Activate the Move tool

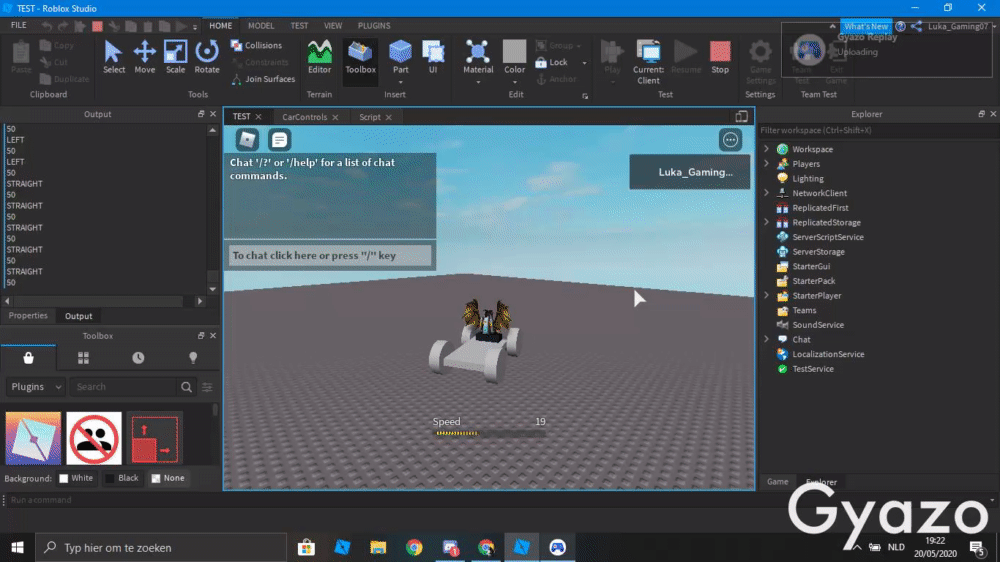tap(144, 57)
